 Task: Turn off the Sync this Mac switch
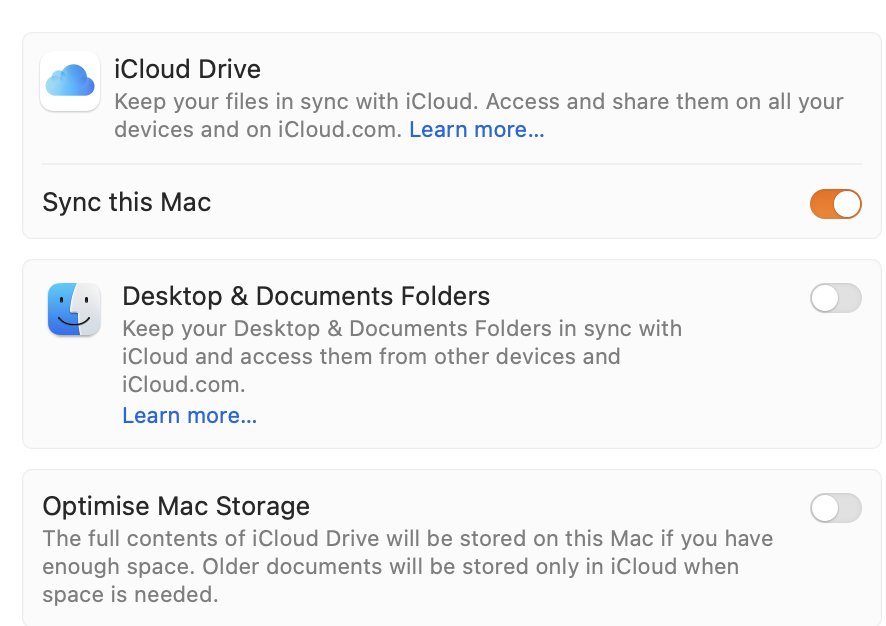[835, 204]
